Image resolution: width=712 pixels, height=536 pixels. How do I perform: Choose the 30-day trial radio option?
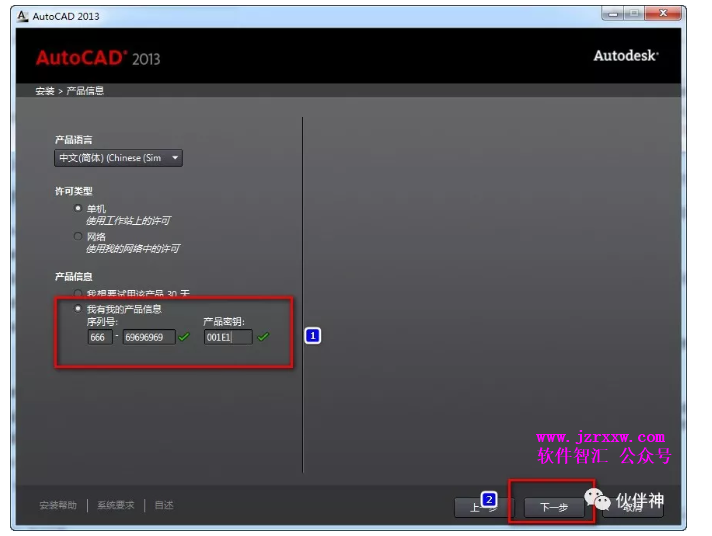coord(78,293)
